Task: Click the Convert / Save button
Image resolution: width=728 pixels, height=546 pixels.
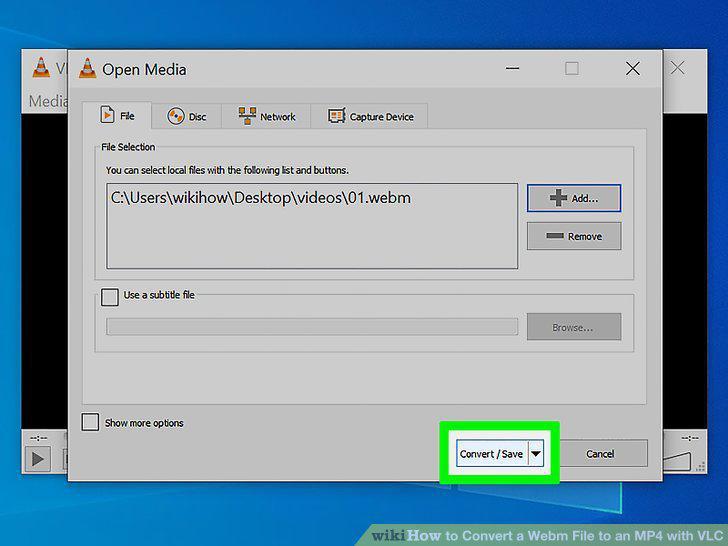Action: click(x=492, y=454)
